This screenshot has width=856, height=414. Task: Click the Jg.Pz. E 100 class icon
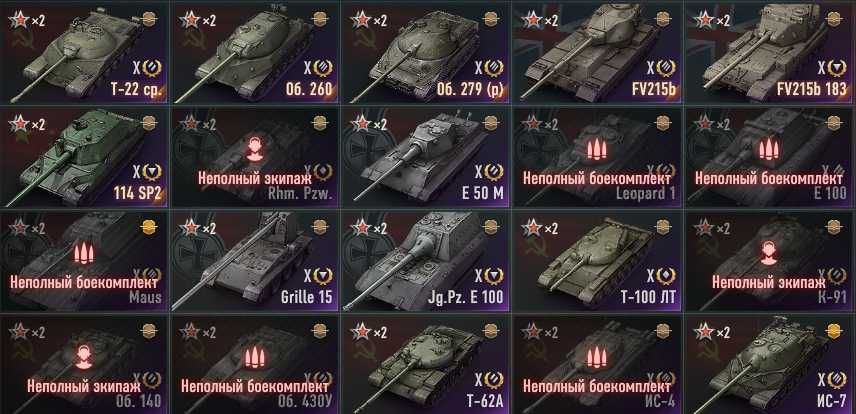click(494, 276)
